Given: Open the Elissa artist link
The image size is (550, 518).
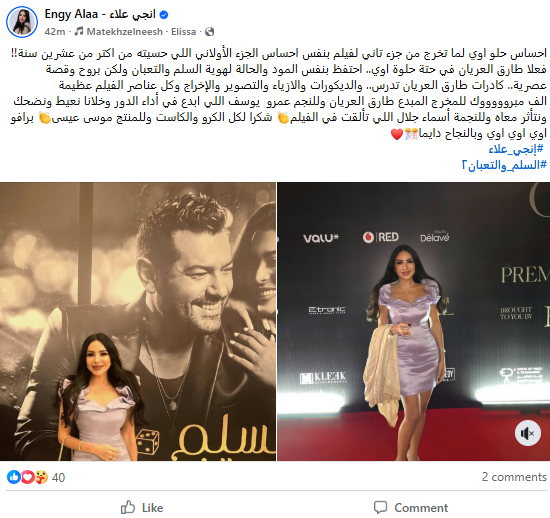Looking at the screenshot, I should tap(183, 32).
